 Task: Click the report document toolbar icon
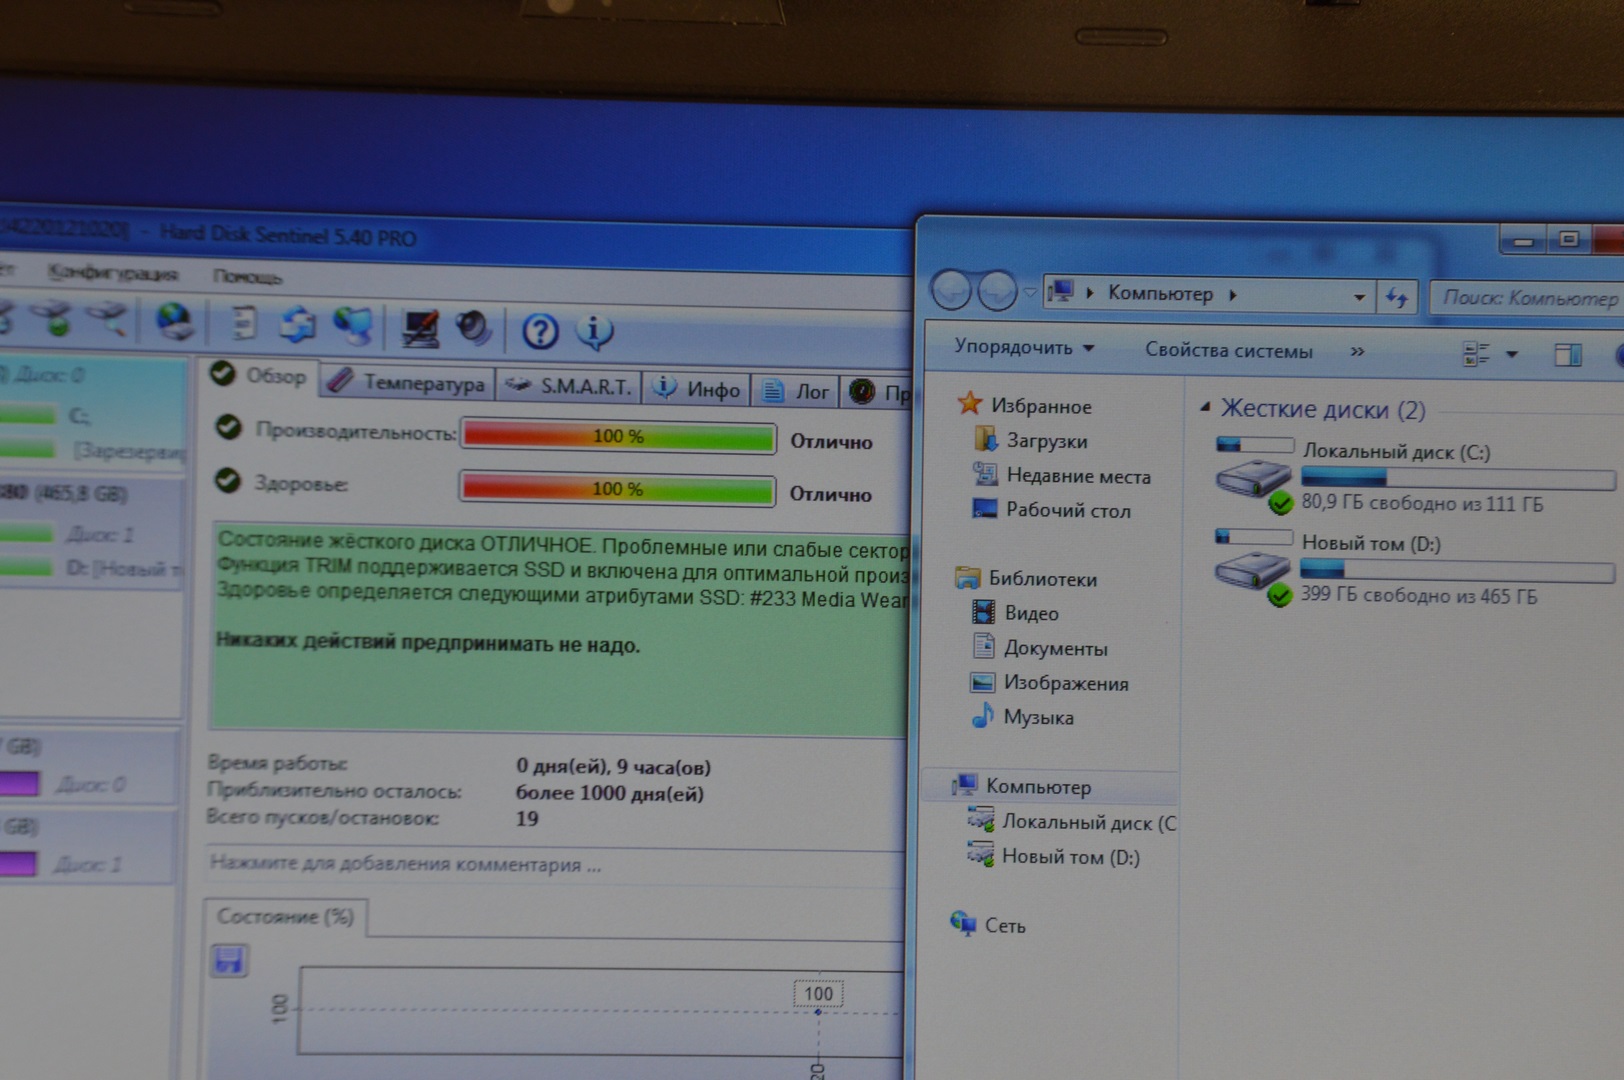tap(244, 324)
